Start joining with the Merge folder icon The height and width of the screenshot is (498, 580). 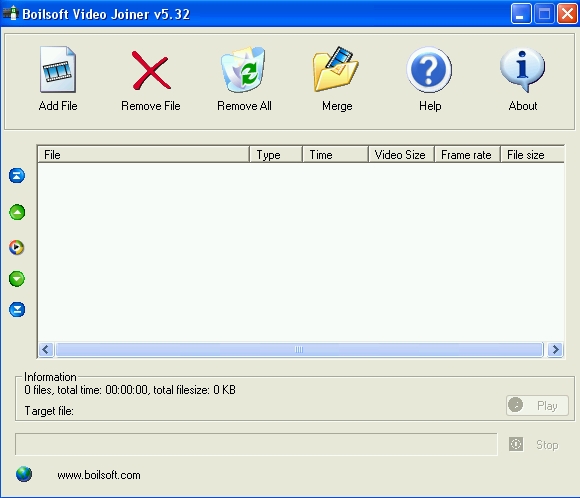tap(336, 69)
